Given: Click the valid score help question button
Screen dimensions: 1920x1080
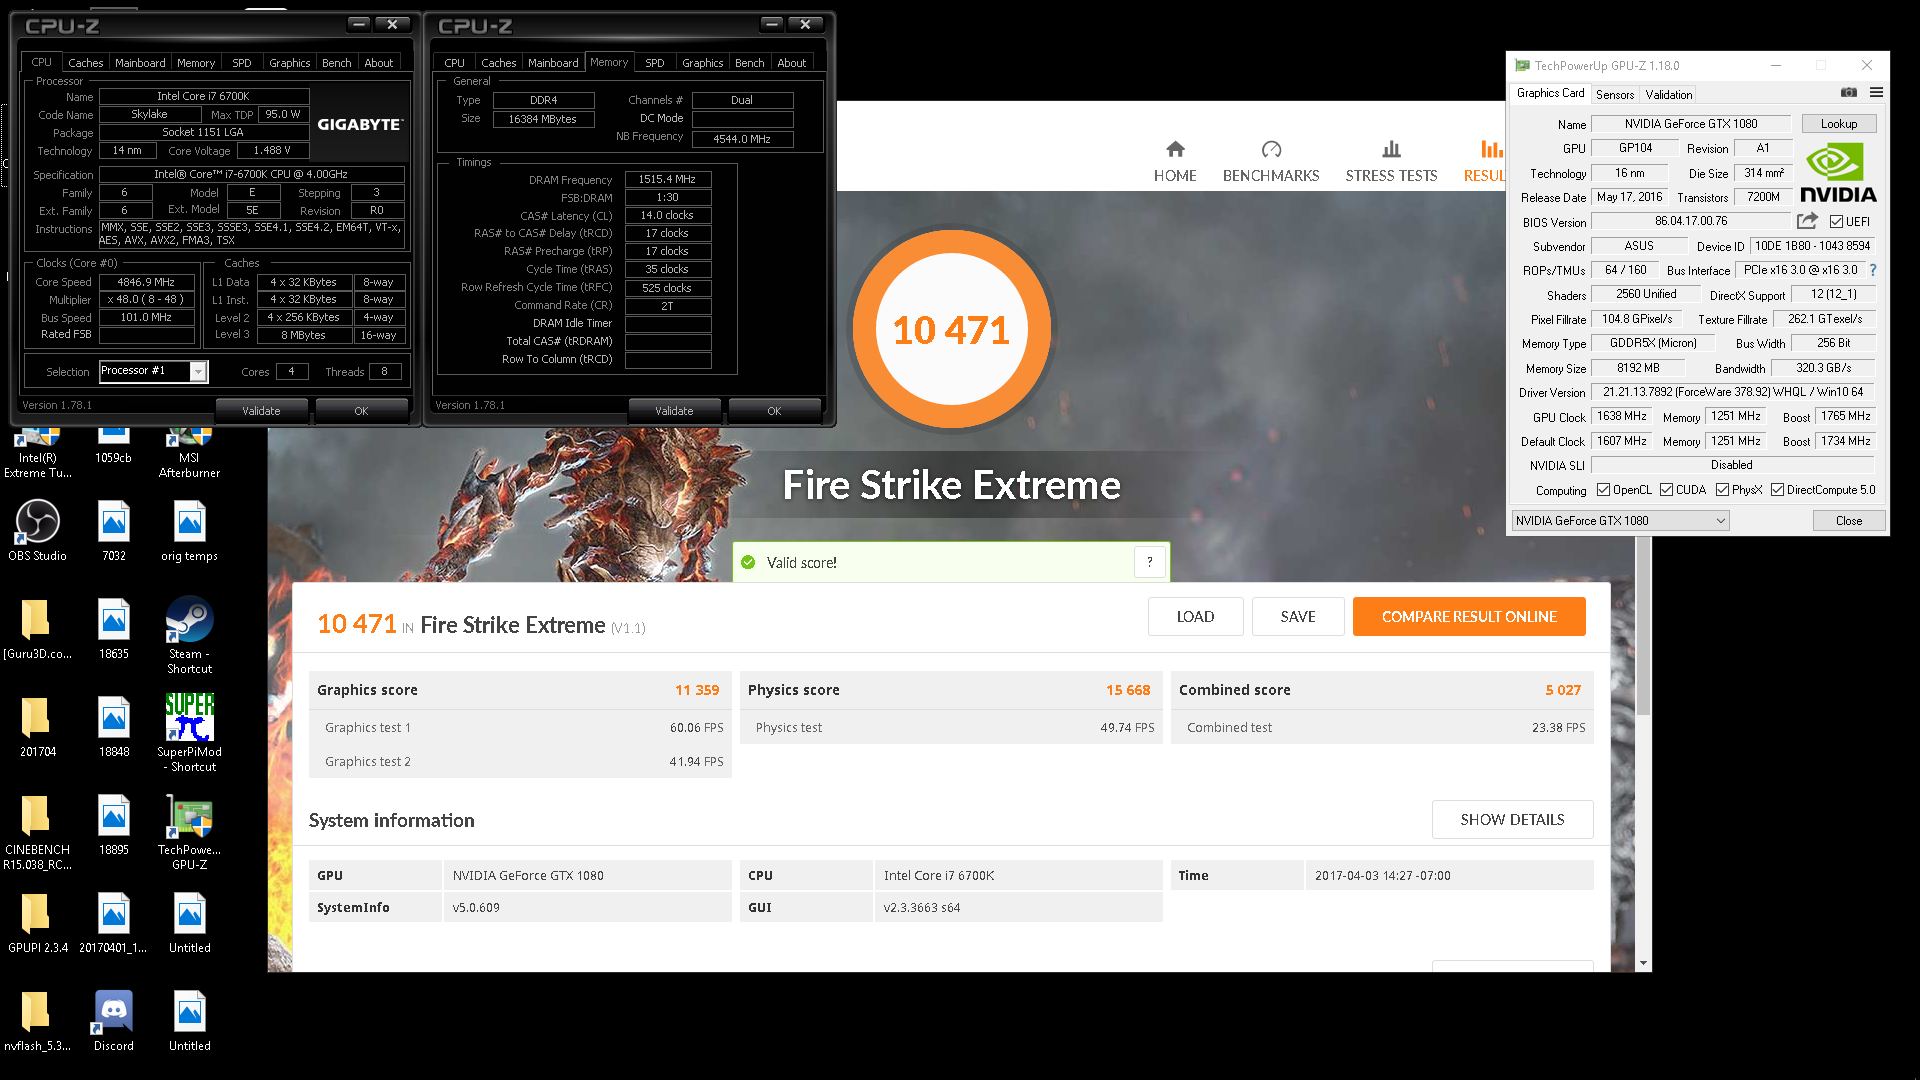Looking at the screenshot, I should click(x=1150, y=562).
